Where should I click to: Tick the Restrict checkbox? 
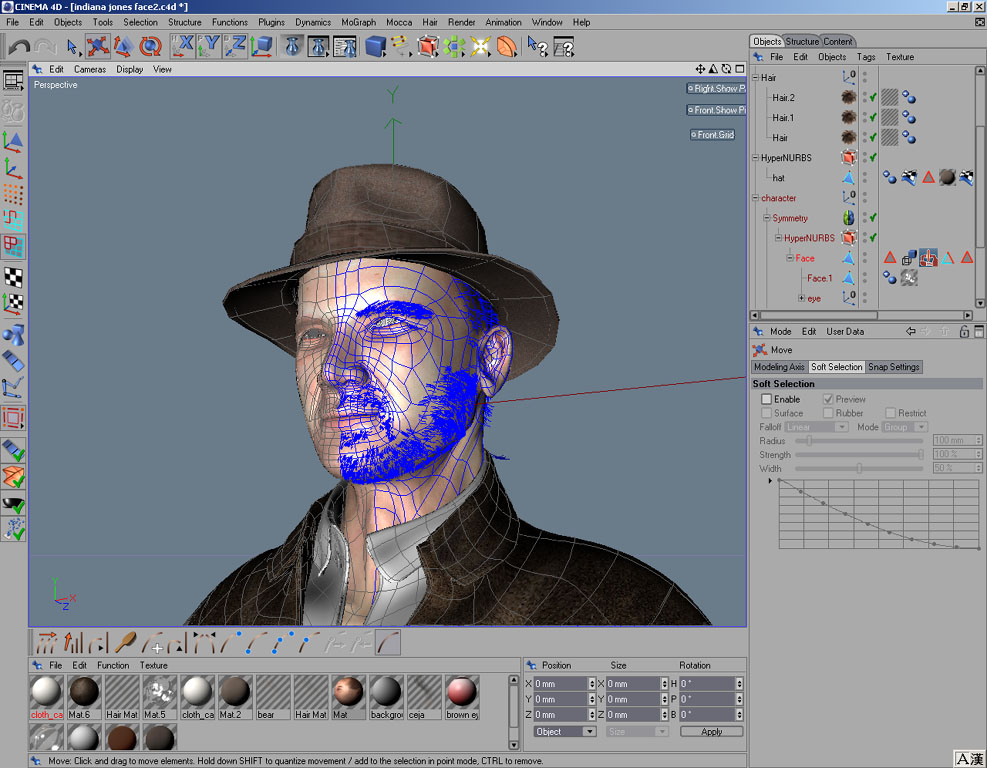point(890,413)
